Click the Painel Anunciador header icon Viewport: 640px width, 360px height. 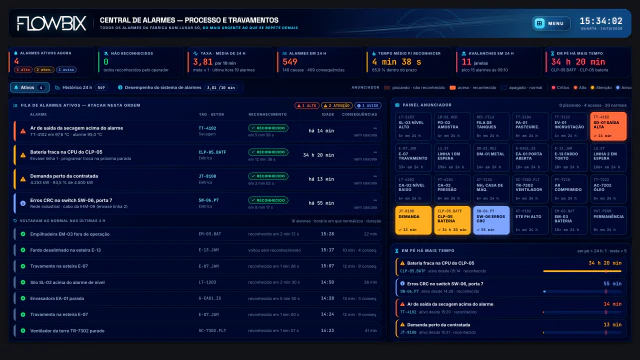[x=397, y=105]
